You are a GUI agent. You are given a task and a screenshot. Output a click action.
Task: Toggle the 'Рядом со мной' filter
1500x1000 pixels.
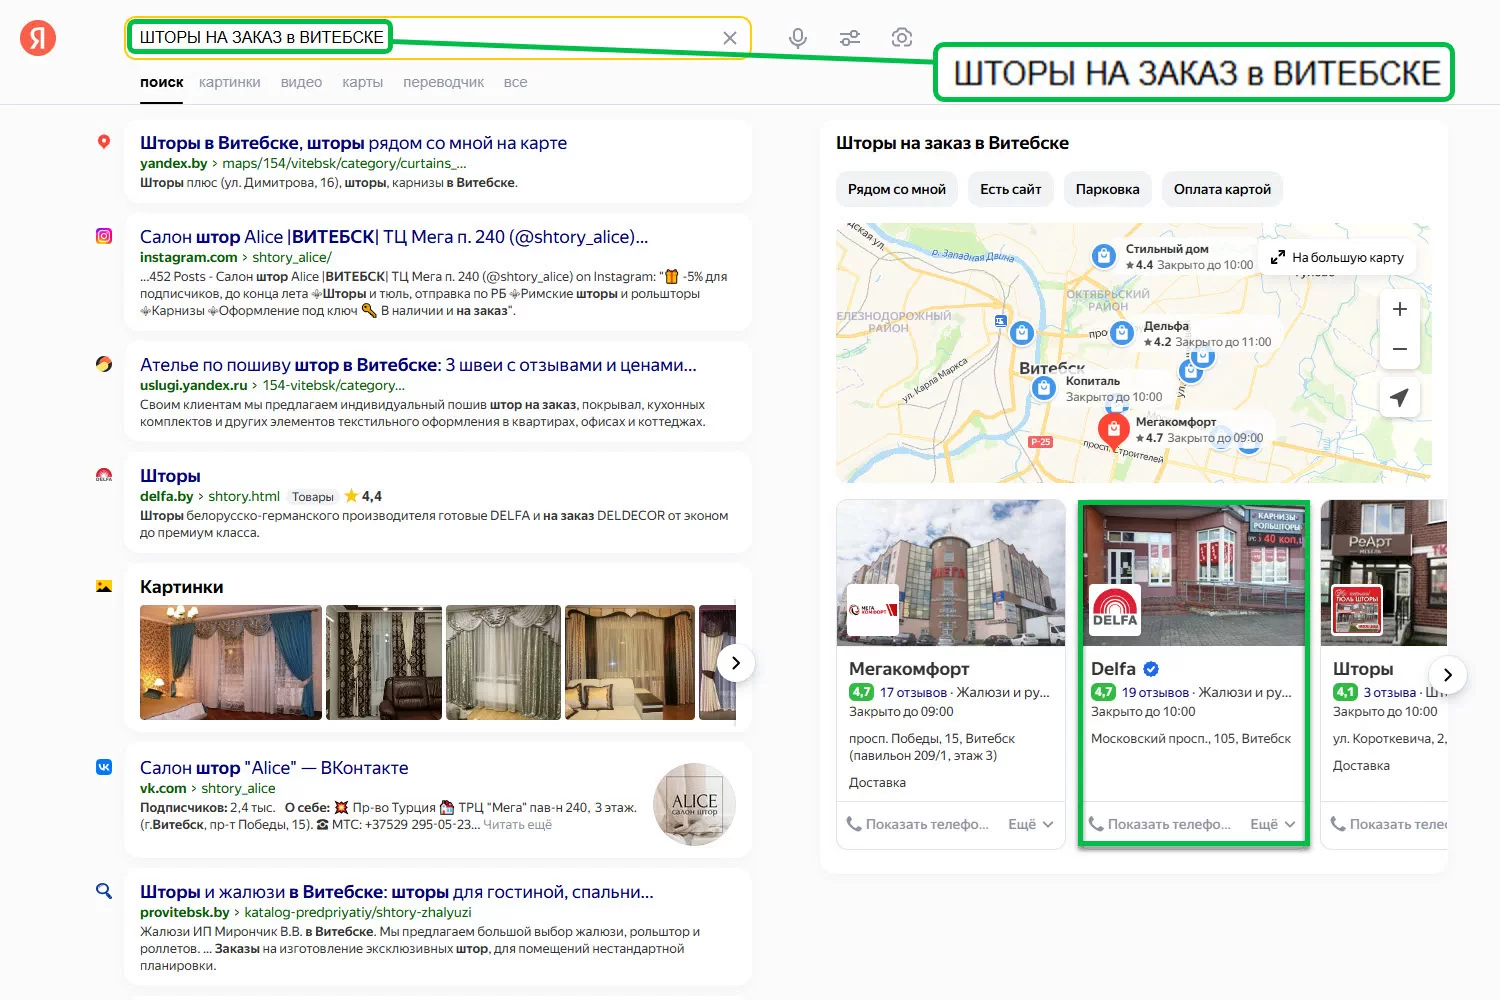(896, 189)
